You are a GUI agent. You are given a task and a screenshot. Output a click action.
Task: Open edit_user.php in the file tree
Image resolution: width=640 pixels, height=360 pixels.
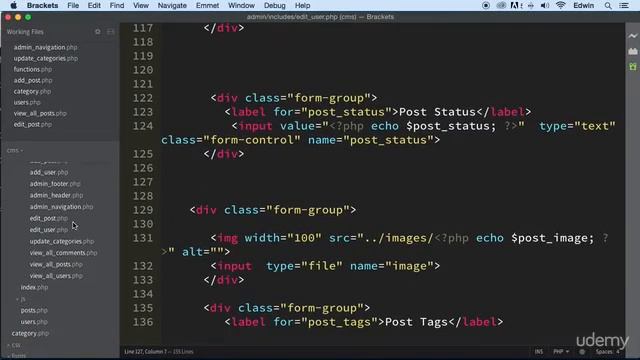(49, 230)
